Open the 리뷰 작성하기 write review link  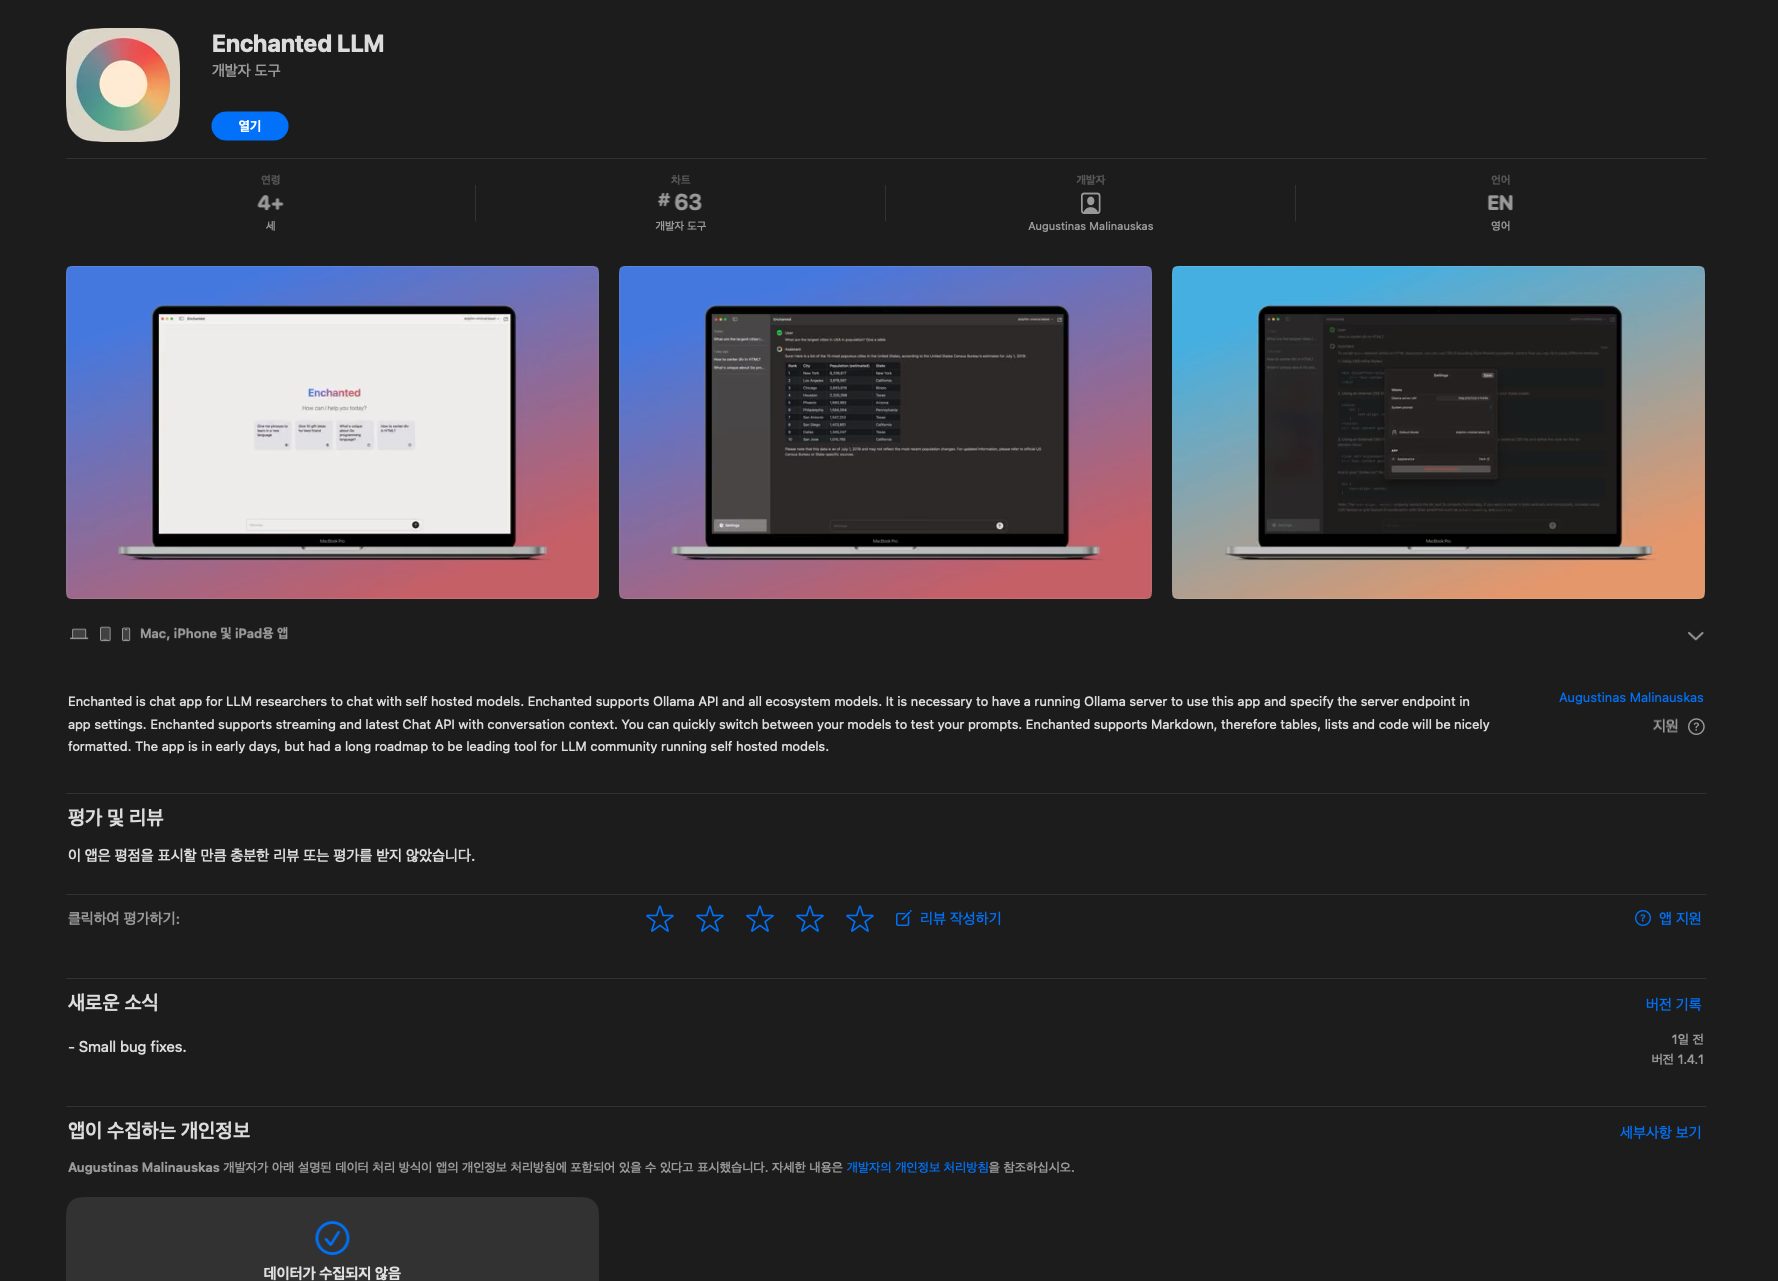point(960,919)
